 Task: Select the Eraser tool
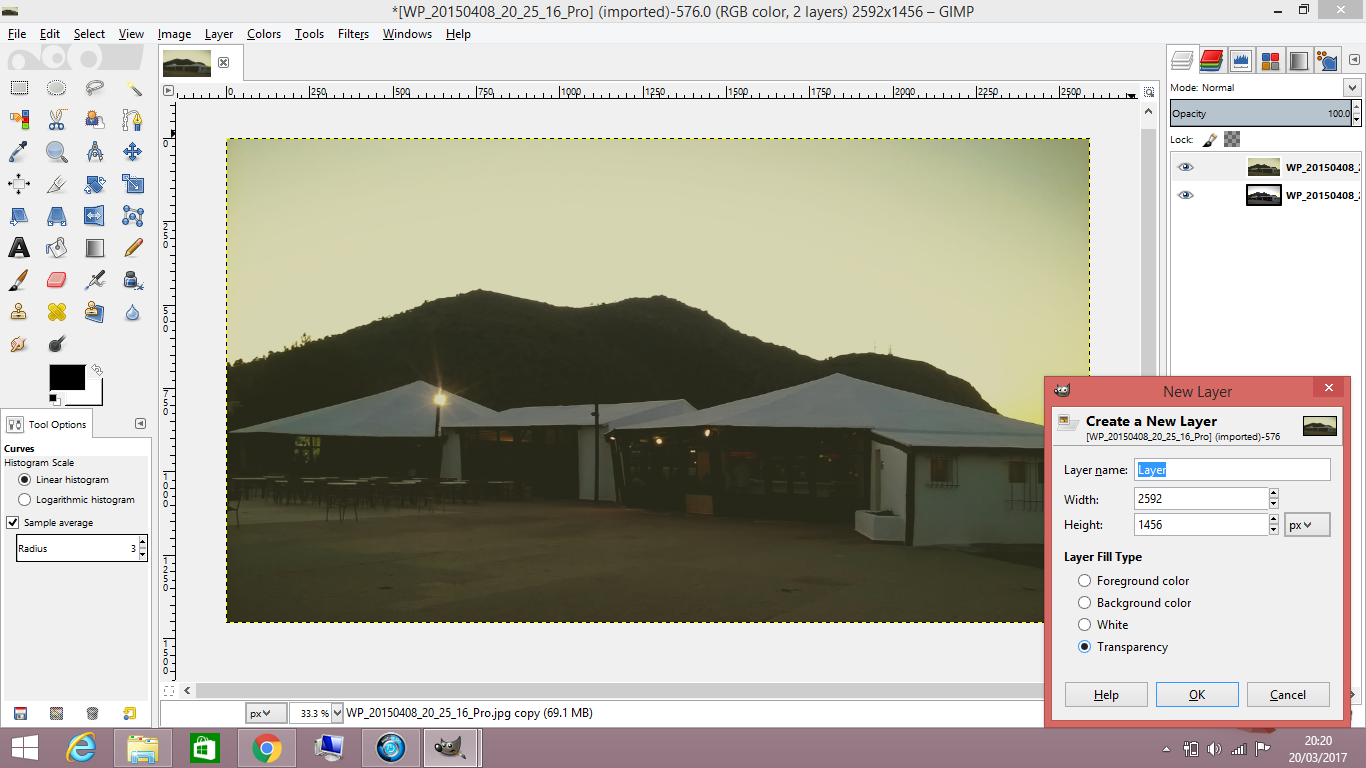(x=56, y=279)
